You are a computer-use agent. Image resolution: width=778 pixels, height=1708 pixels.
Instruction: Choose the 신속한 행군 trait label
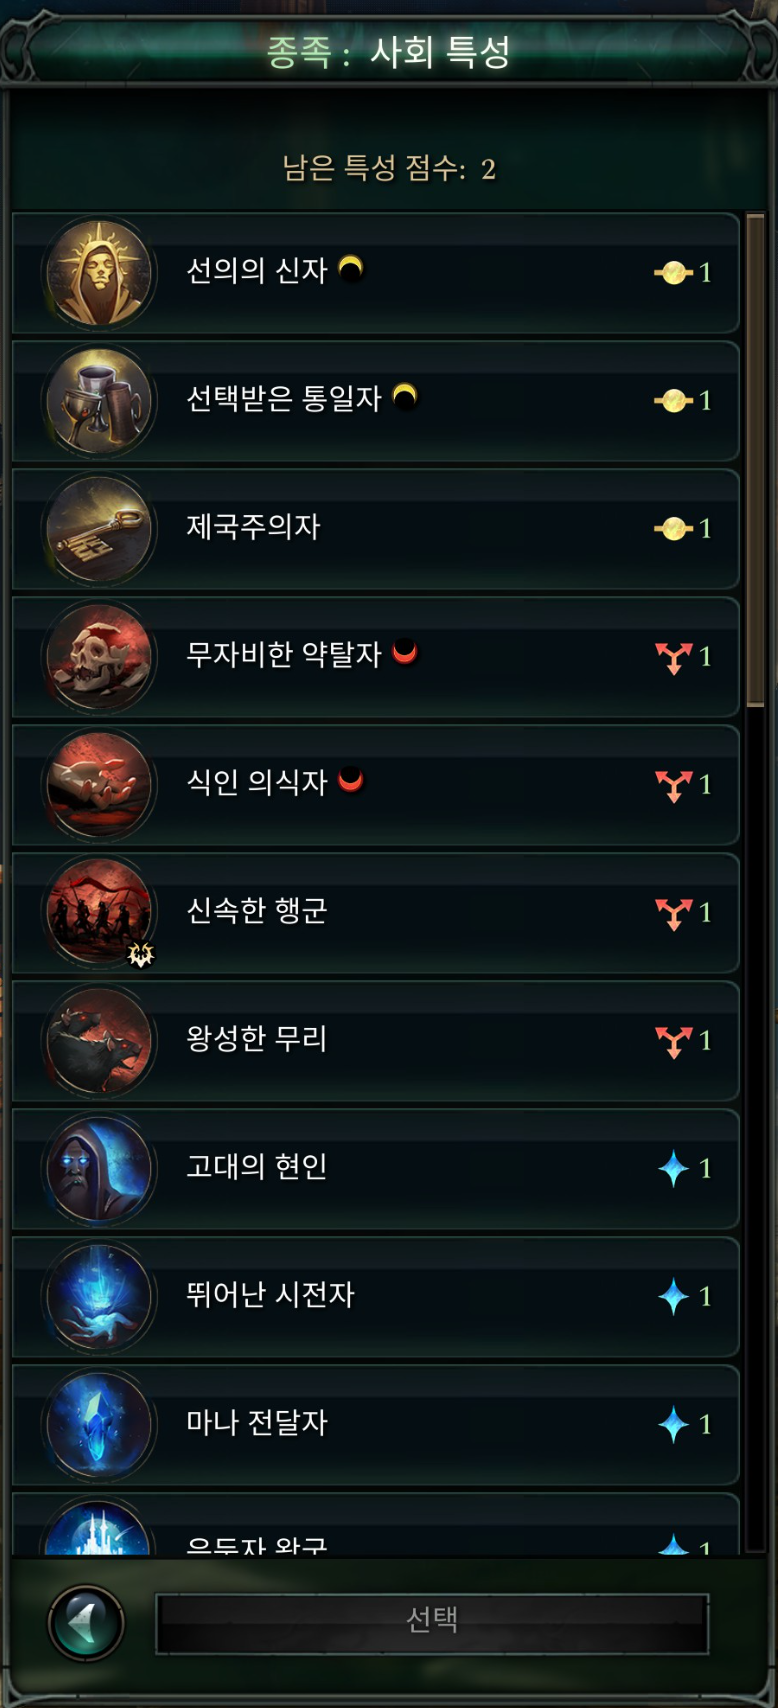tap(257, 911)
